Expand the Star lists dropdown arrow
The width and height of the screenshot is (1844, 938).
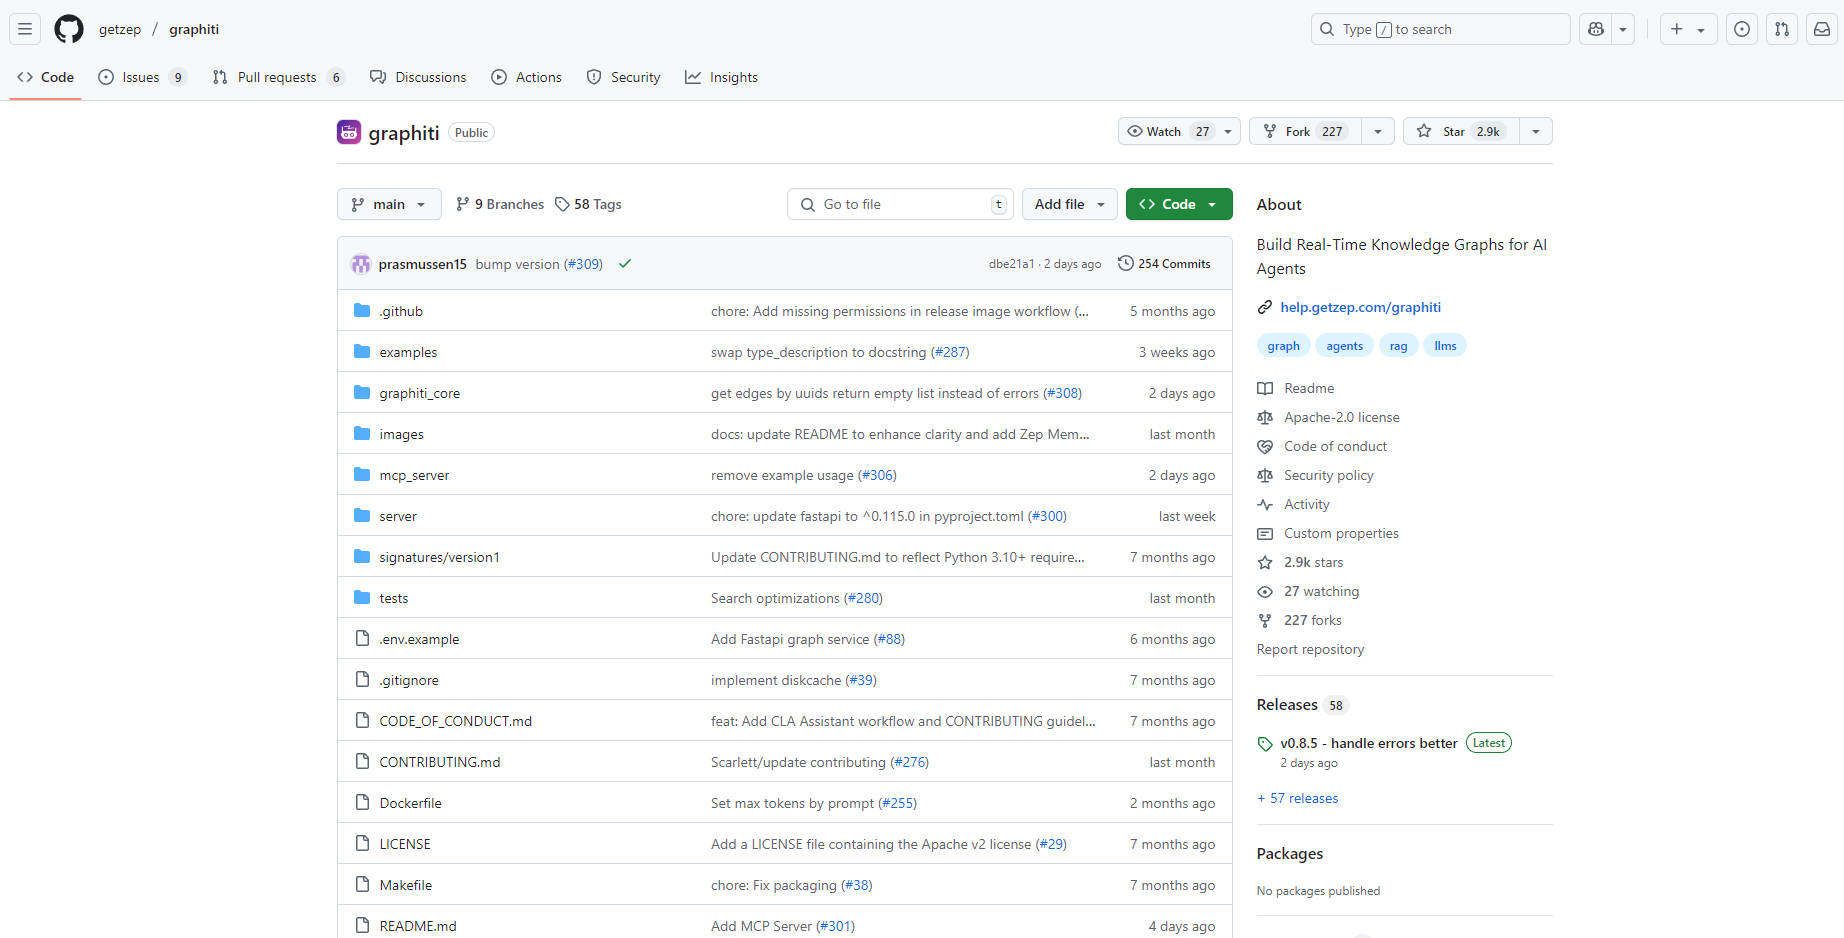click(x=1536, y=131)
